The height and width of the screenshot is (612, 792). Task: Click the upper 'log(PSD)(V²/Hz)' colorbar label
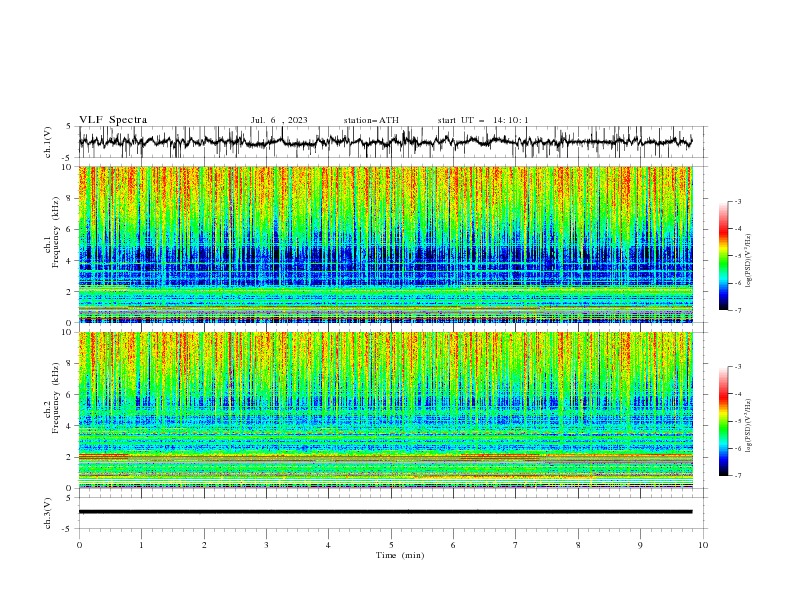(749, 261)
